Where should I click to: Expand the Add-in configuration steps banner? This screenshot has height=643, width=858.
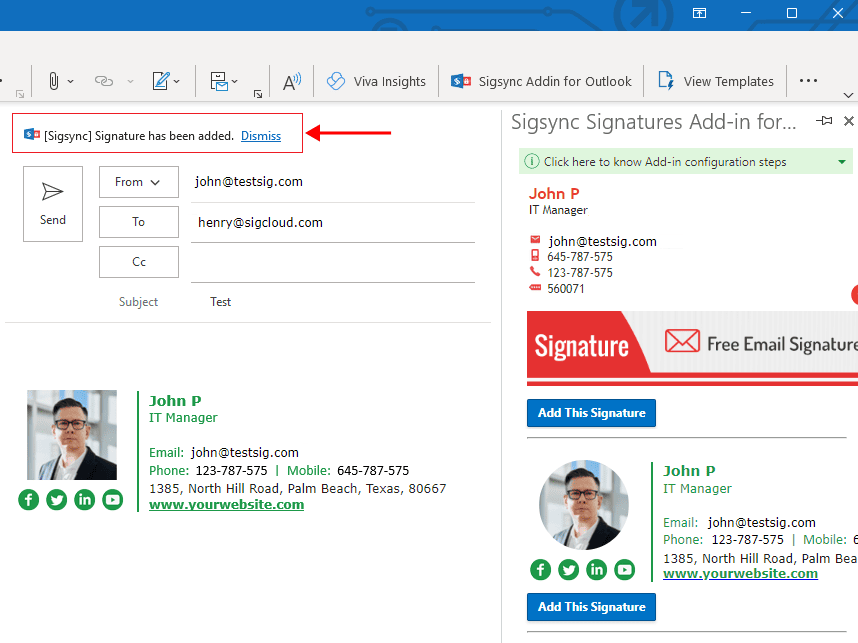842,162
